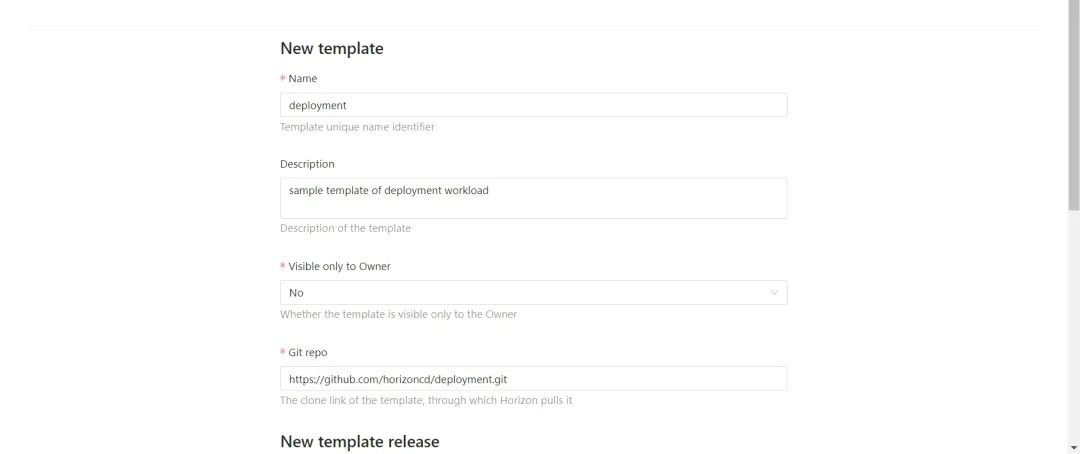1080x454 pixels.
Task: Open the Visible only to Owner dropdown
Action: pyautogui.click(x=533, y=293)
